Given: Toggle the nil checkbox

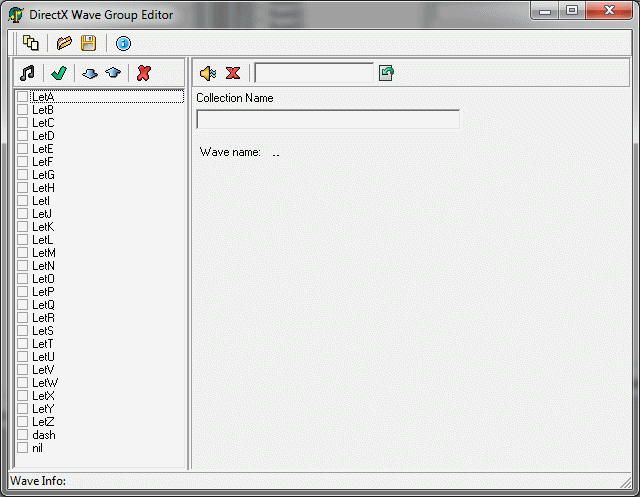Looking at the screenshot, I should [x=23, y=448].
